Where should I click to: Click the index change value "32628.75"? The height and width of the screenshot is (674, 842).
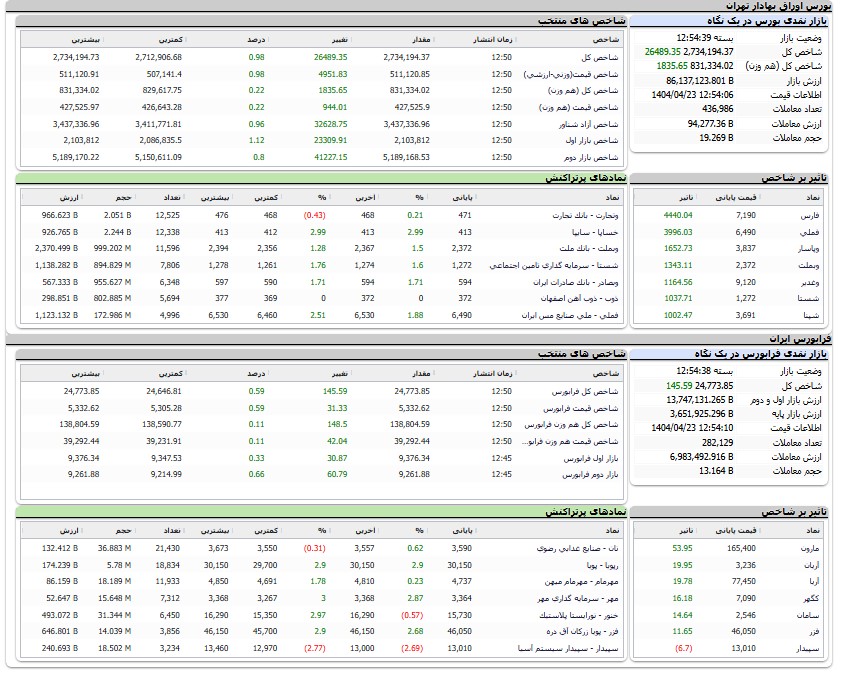(331, 124)
